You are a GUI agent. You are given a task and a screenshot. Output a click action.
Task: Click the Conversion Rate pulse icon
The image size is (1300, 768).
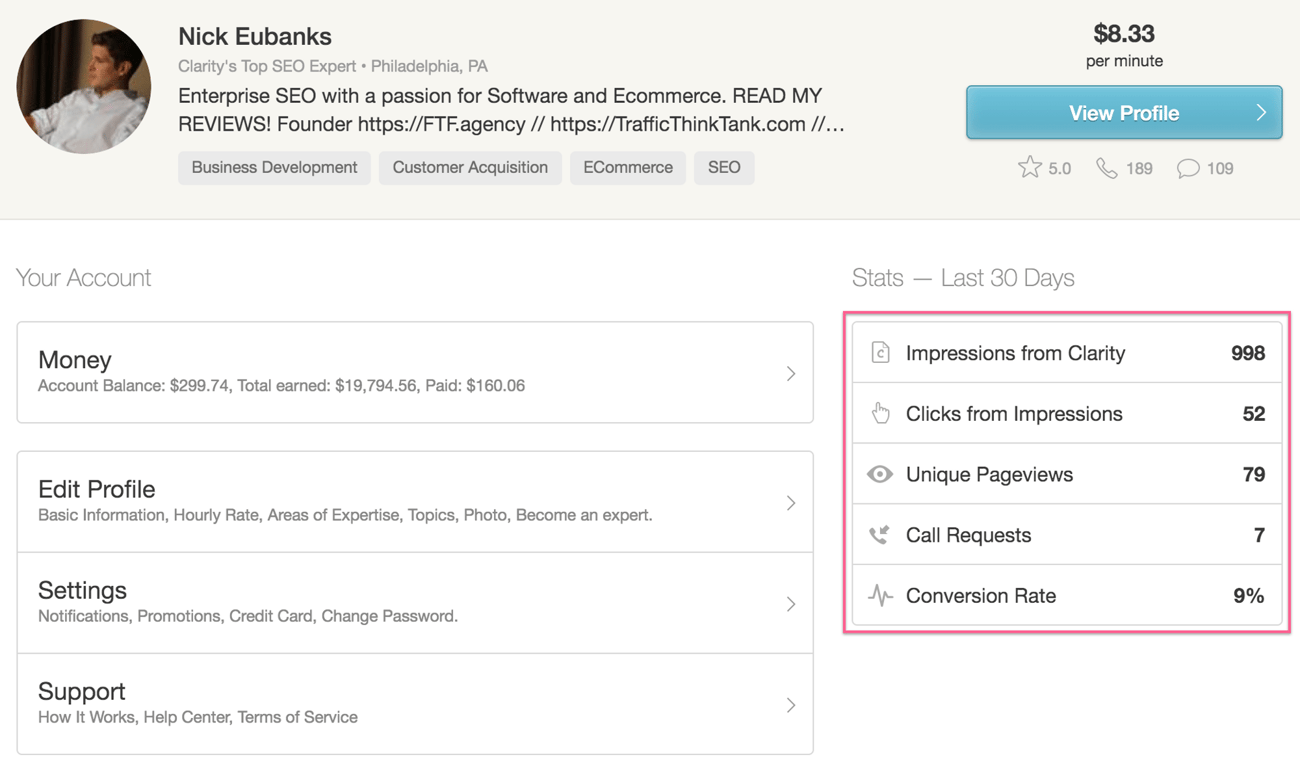tap(880, 596)
